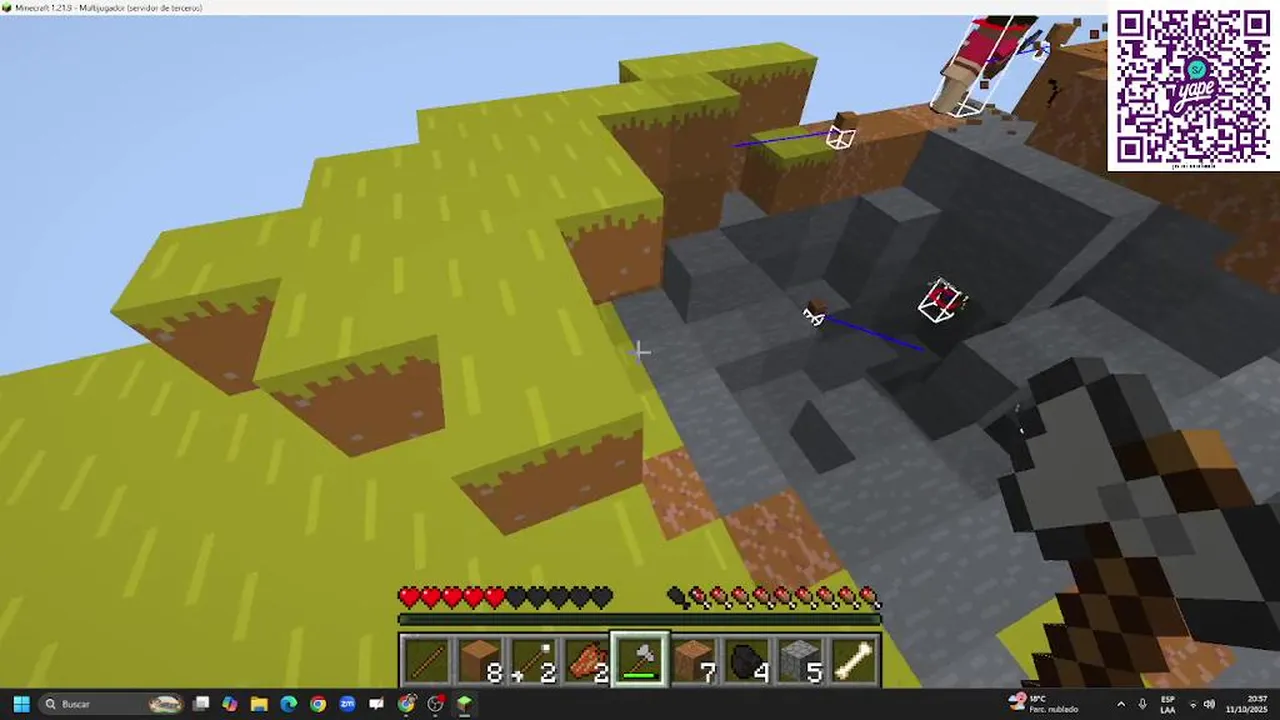Open File Explorer from the taskbar

[x=259, y=704]
